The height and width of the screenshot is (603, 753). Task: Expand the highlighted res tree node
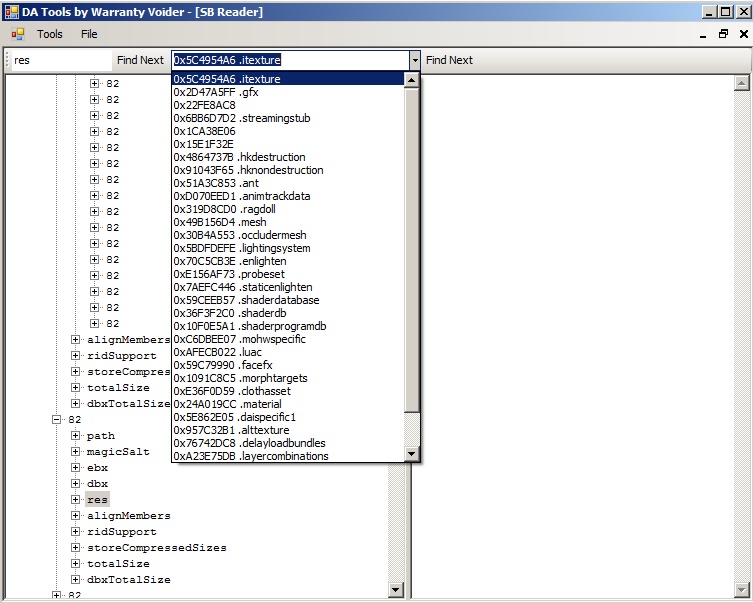click(x=76, y=500)
